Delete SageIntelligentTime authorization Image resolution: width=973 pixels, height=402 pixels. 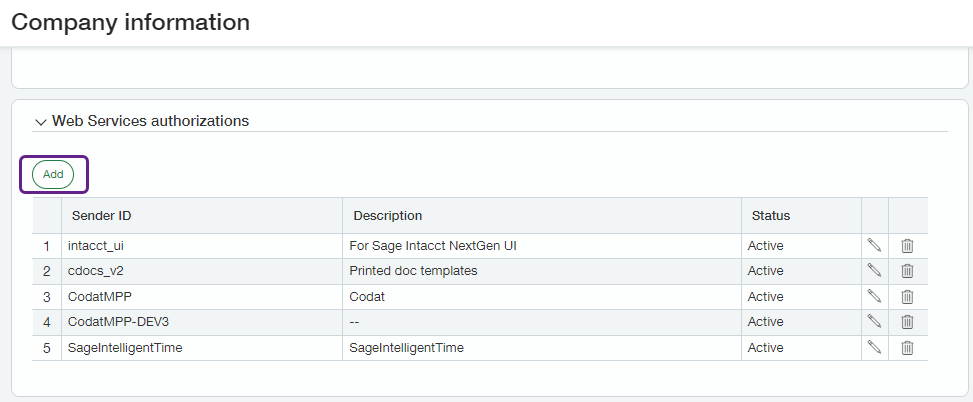(907, 348)
